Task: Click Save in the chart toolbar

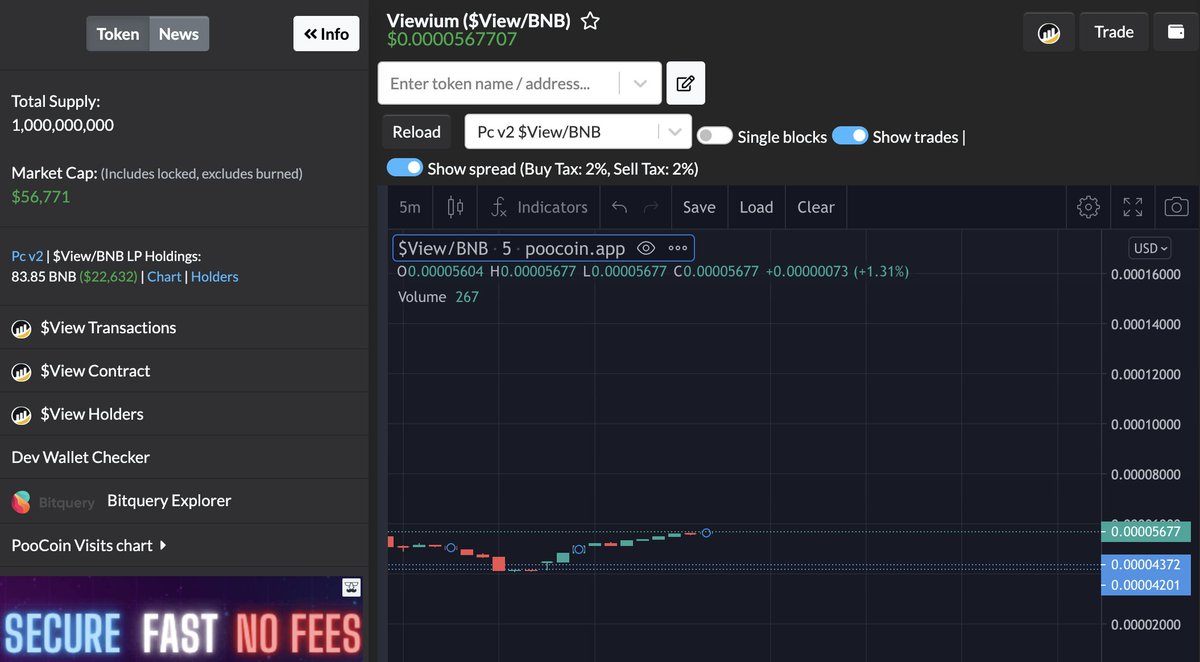Action: [699, 207]
